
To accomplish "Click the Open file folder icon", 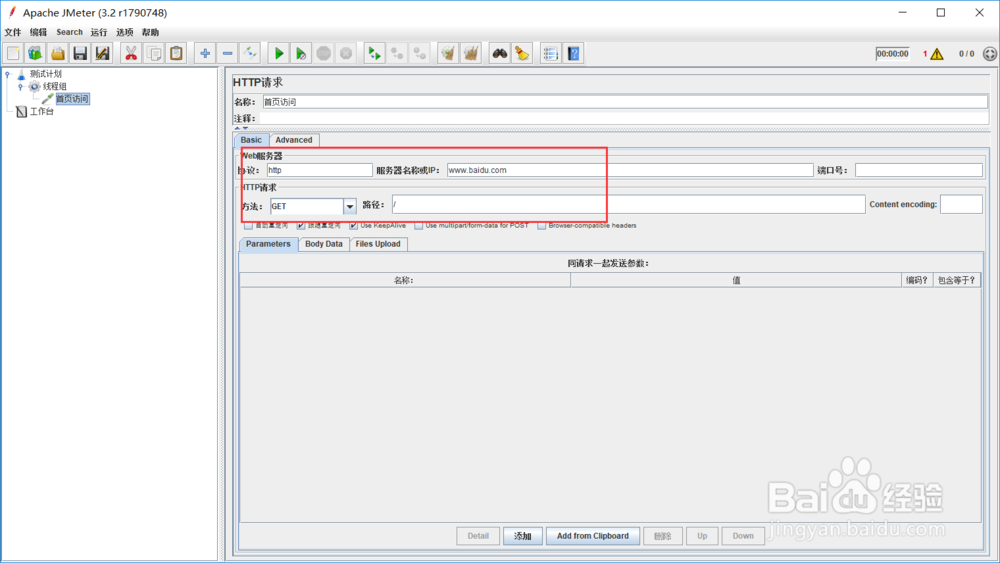I will [57, 54].
